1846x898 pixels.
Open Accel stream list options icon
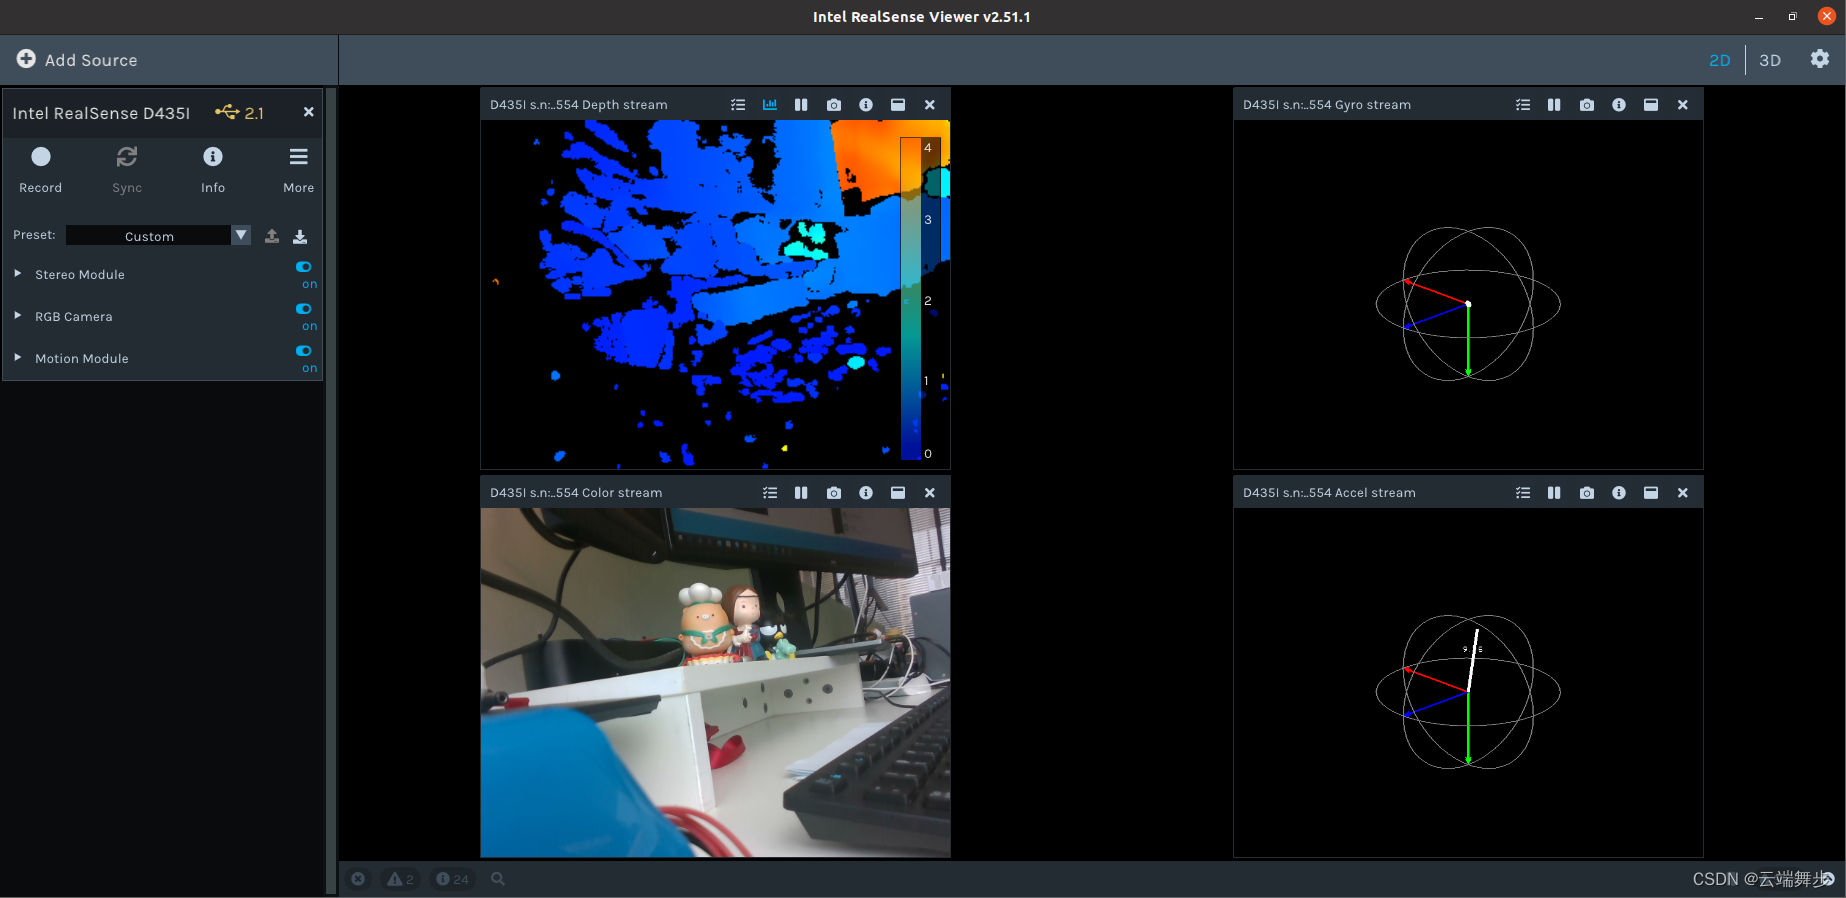(x=1523, y=493)
